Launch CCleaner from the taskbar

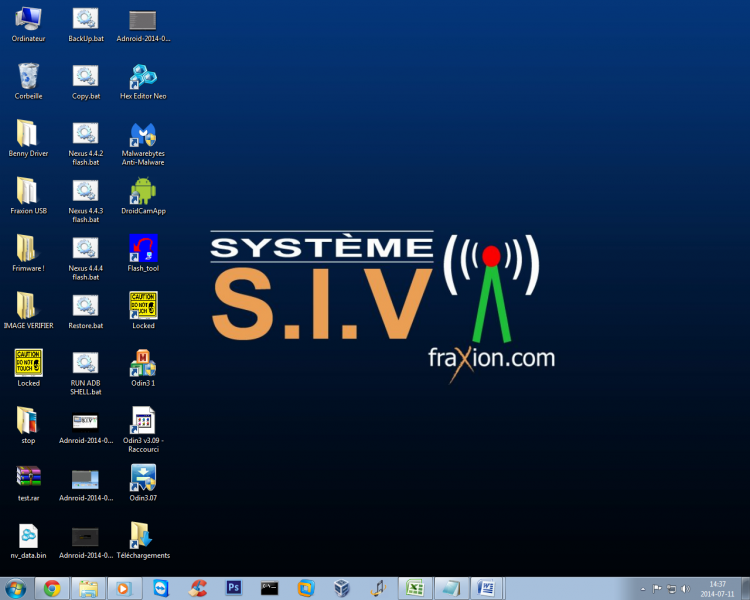coord(198,589)
